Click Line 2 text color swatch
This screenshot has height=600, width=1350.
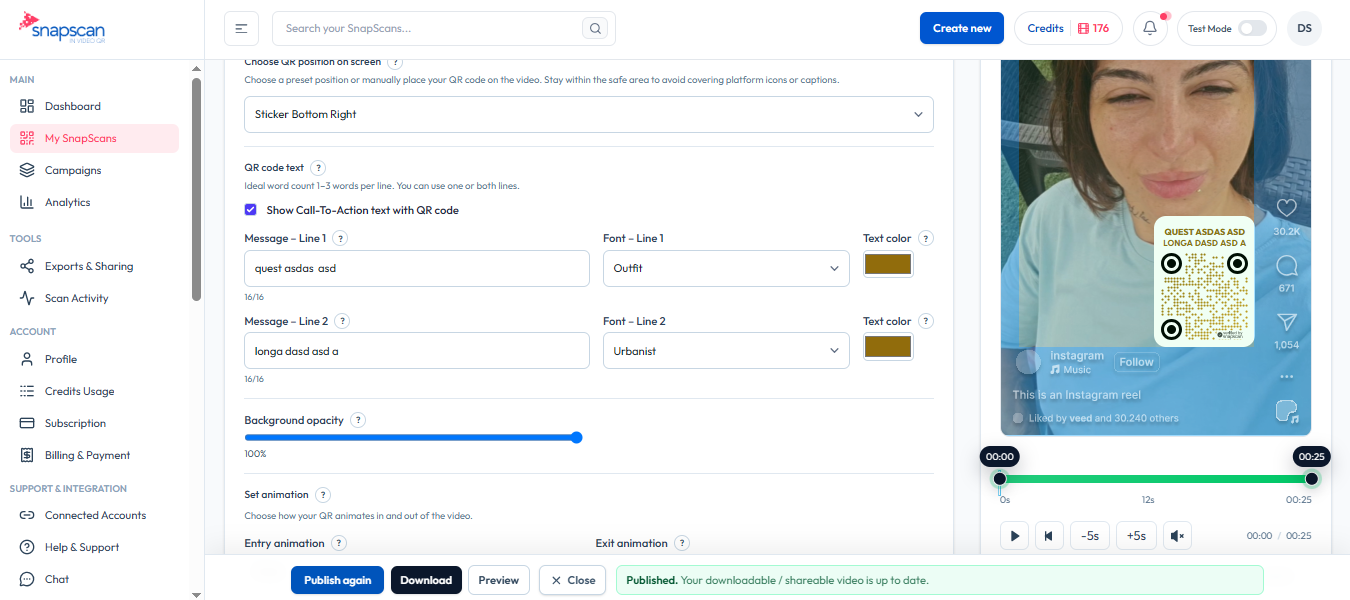pos(888,347)
